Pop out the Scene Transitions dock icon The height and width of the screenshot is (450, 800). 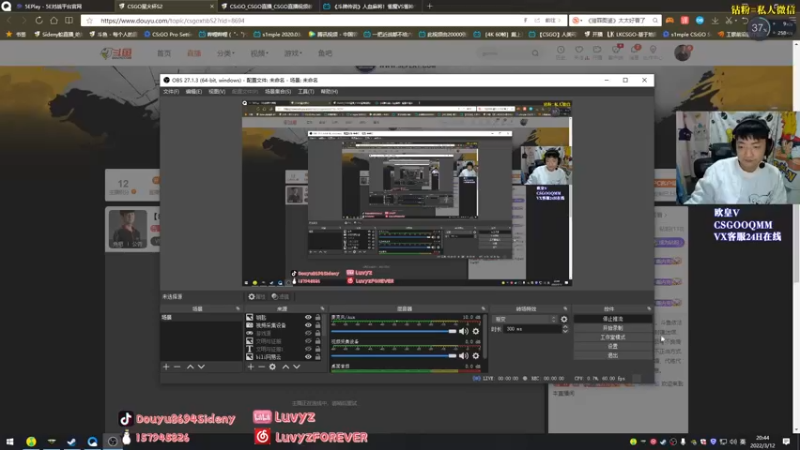click(565, 309)
